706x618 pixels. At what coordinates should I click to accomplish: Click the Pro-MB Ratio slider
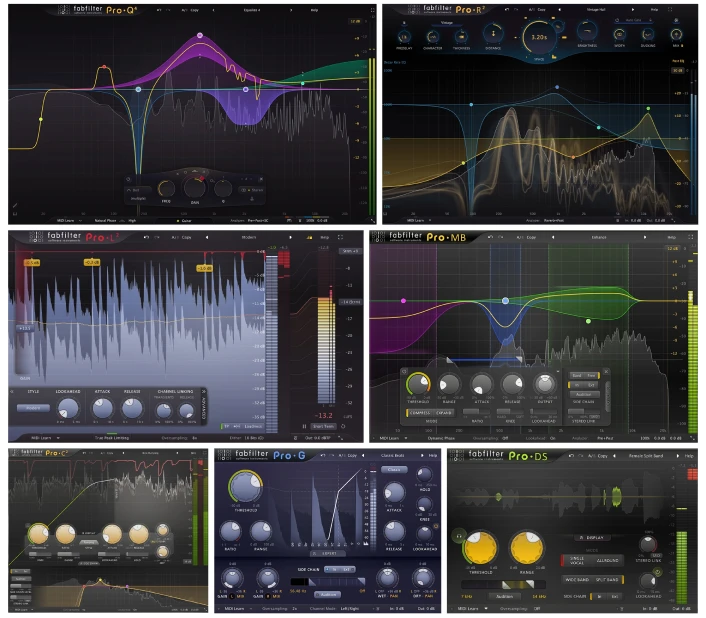[x=477, y=411]
